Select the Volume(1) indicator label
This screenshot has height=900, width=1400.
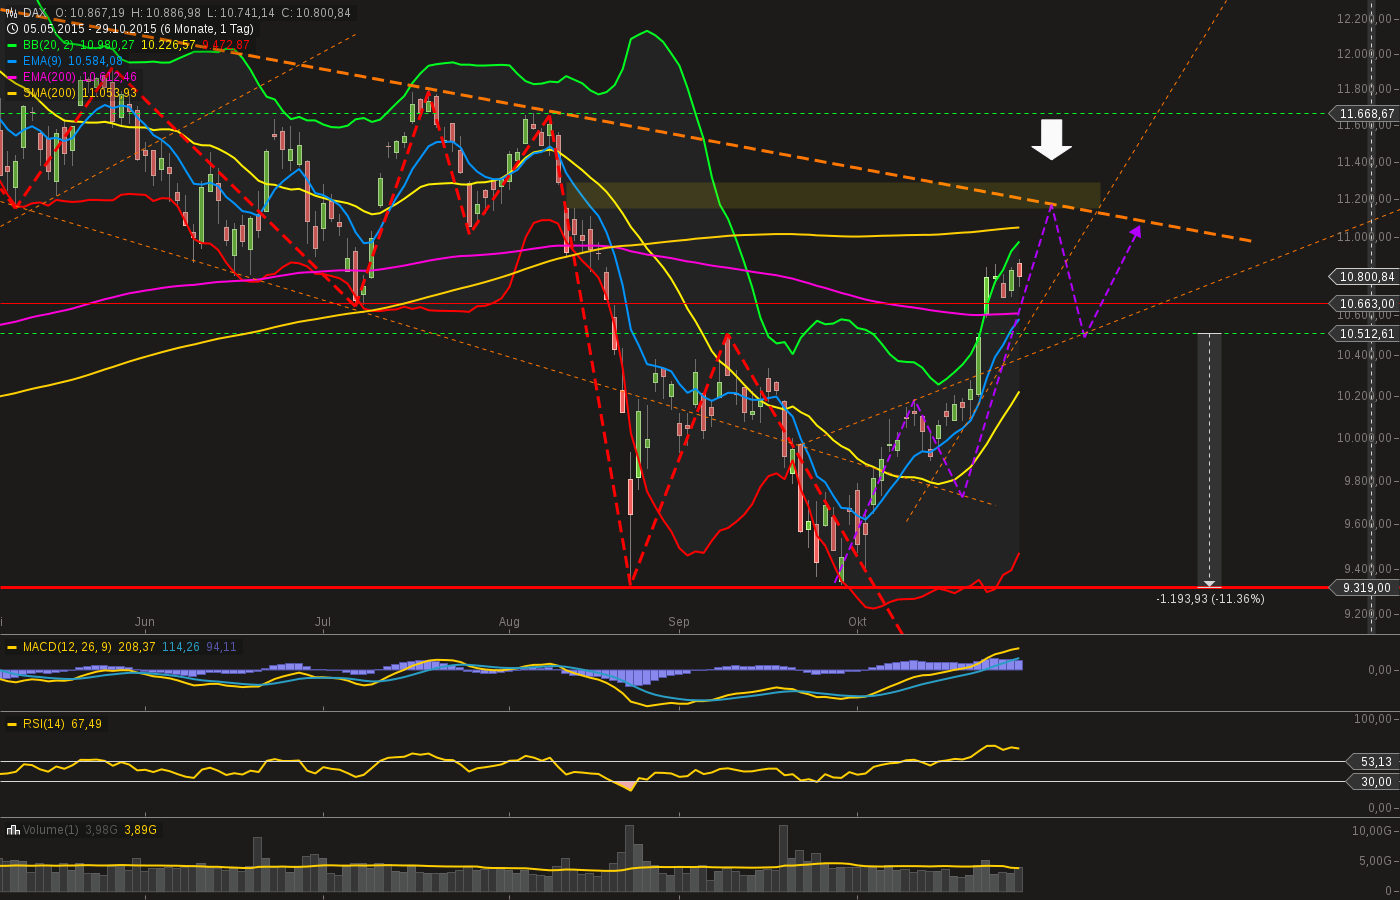click(x=51, y=830)
